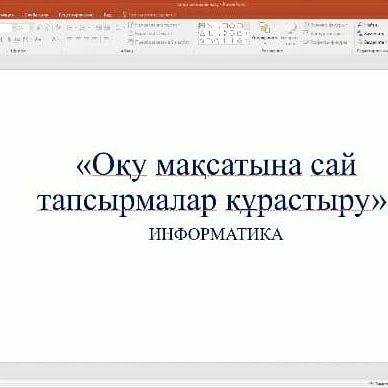Open the View ribbon tab
The height and width of the screenshot is (388, 388).
(108, 14)
